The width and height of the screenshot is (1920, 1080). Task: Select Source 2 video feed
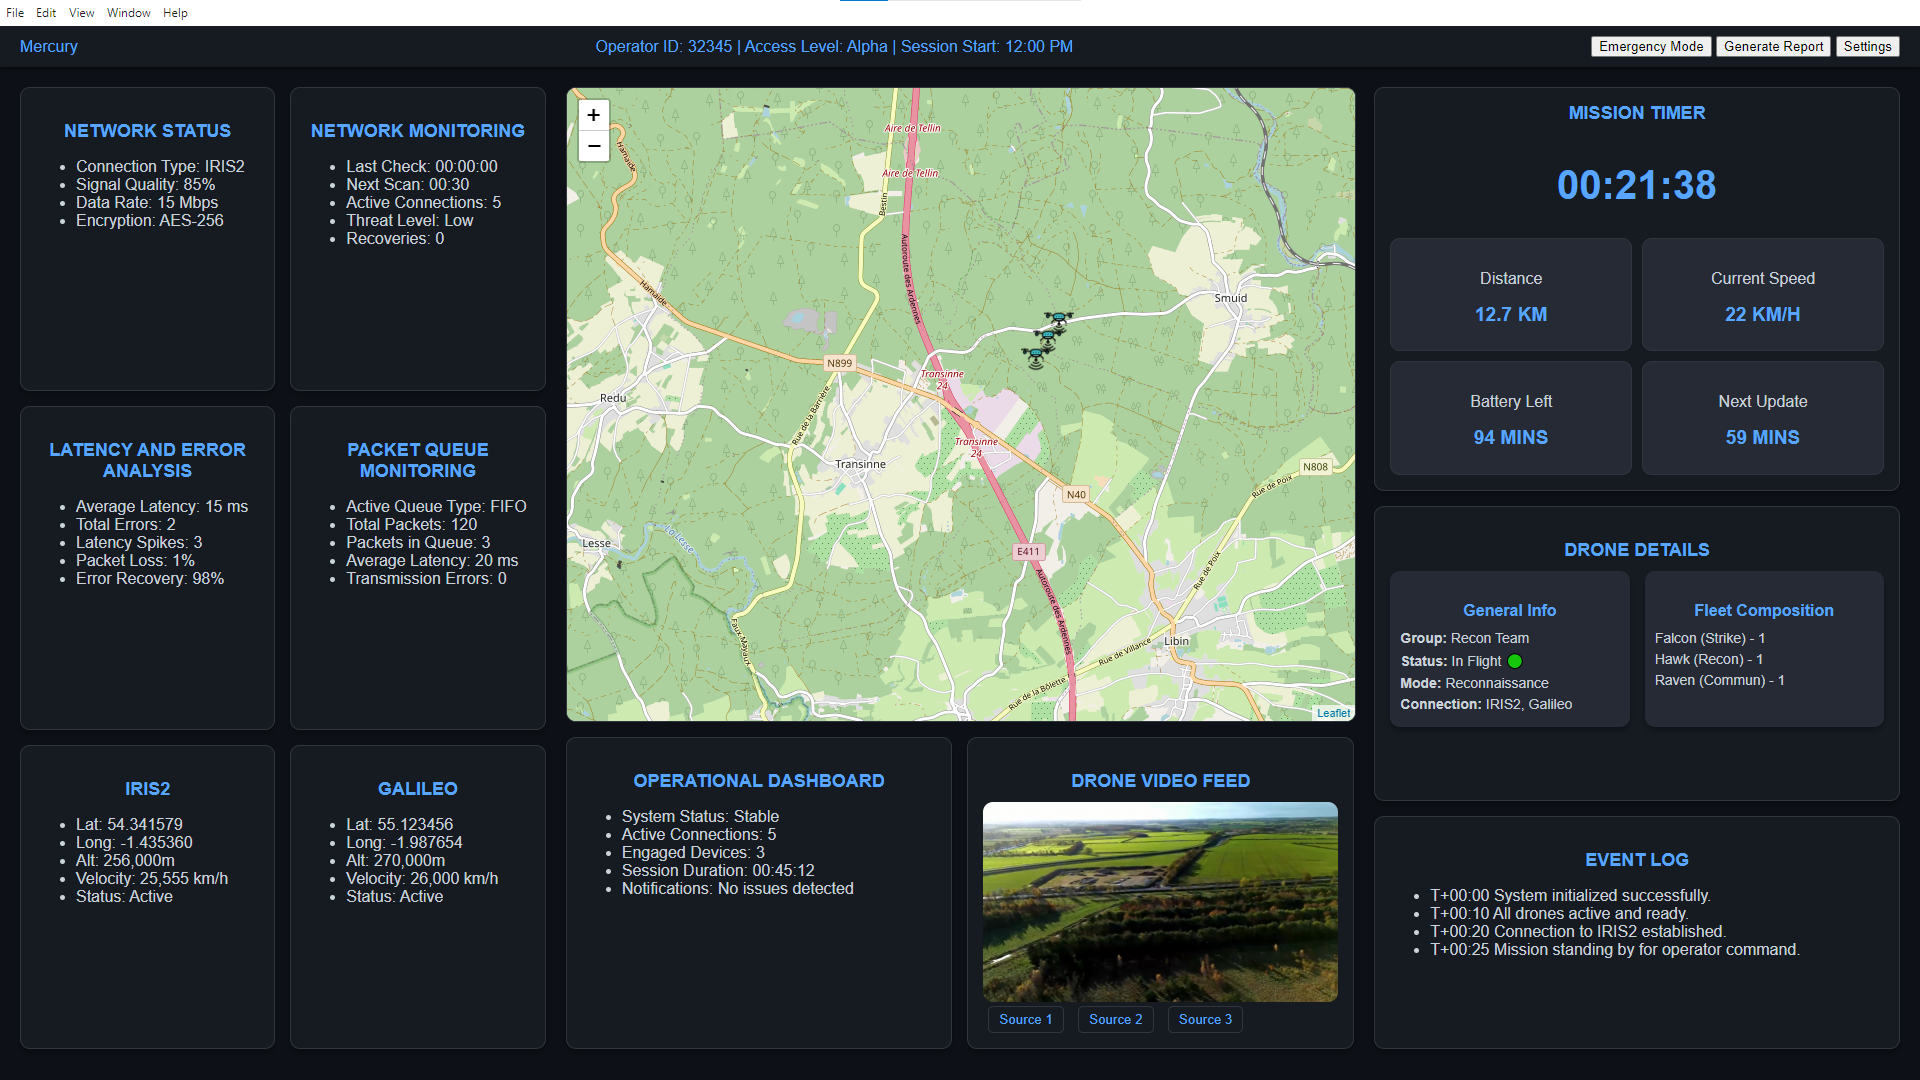pyautogui.click(x=1114, y=1019)
